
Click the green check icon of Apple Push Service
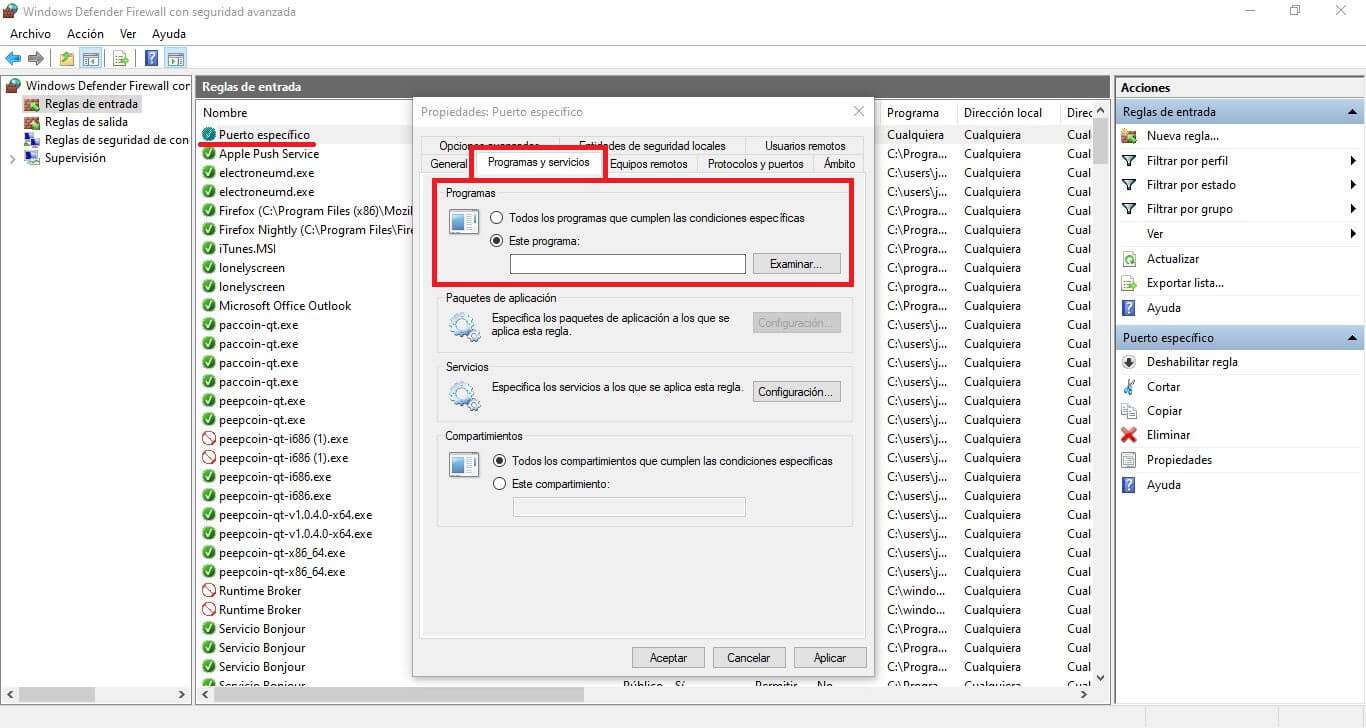point(209,154)
